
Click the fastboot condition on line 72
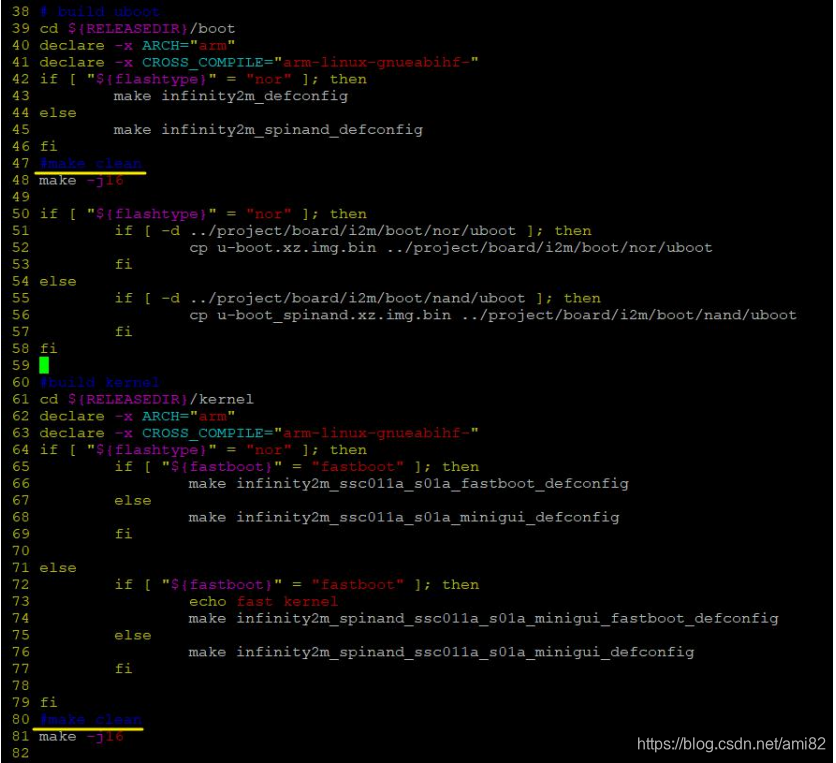297,584
